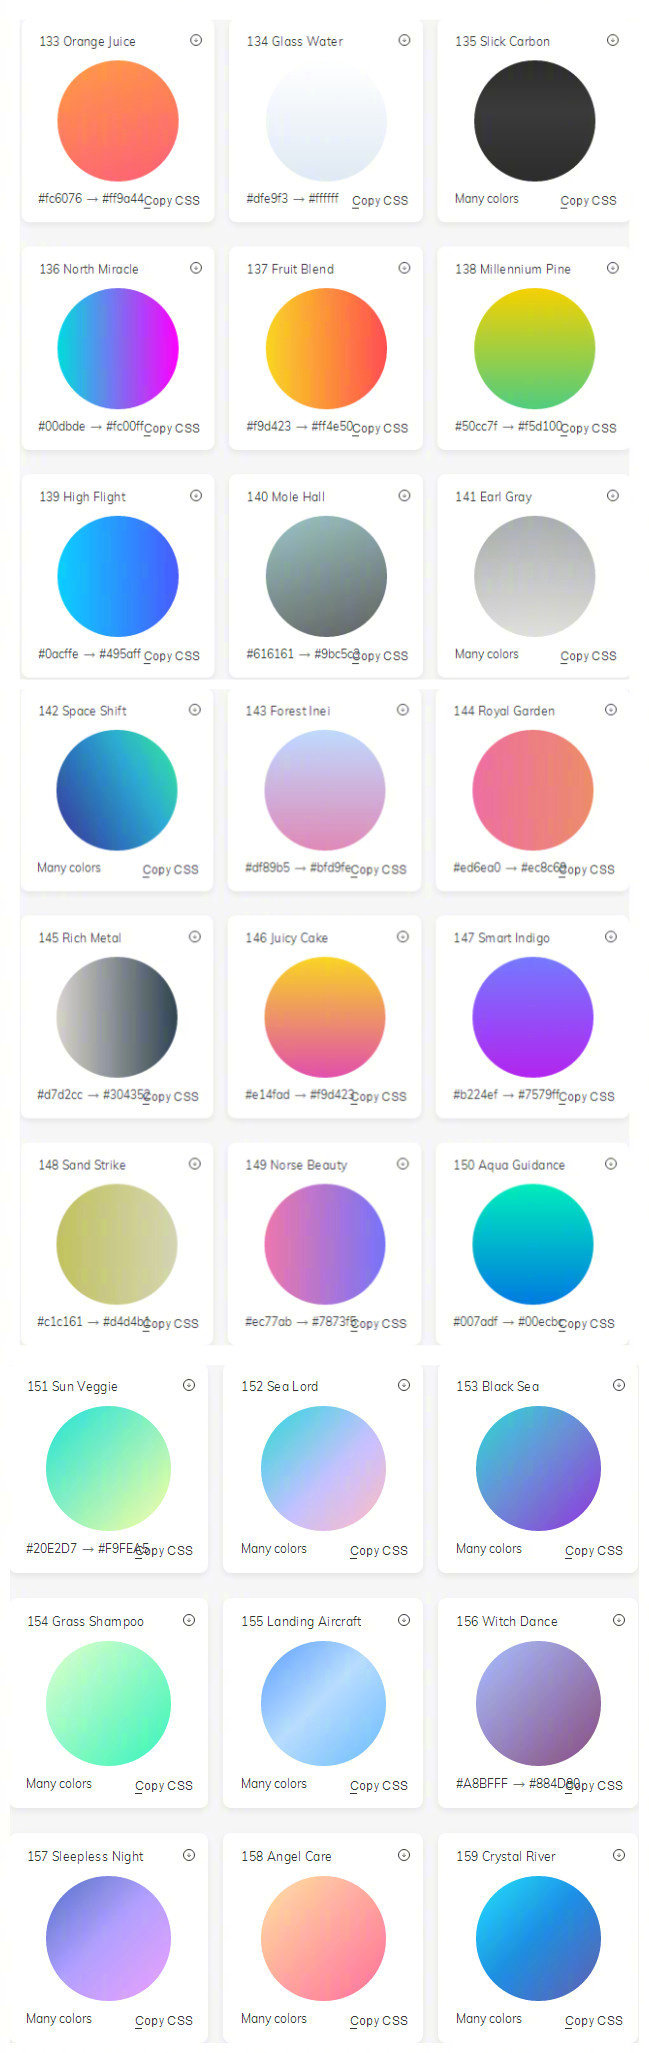Click the circle icon on Space Shift card
This screenshot has width=649, height=2053.
tap(195, 710)
